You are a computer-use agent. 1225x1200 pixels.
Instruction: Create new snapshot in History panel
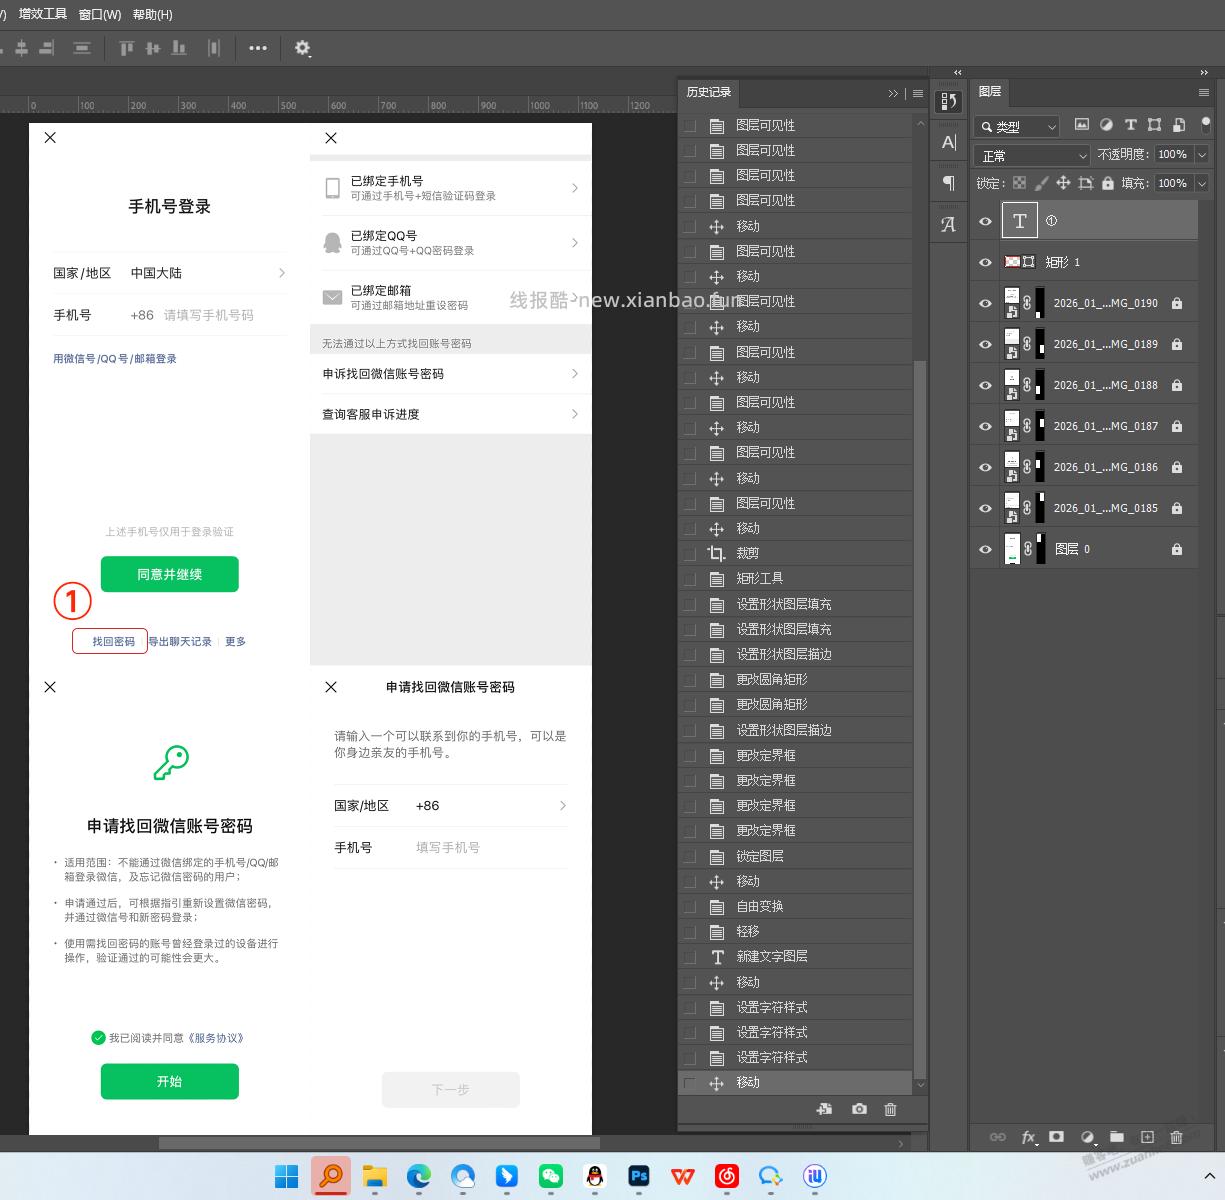pyautogui.click(x=859, y=1109)
